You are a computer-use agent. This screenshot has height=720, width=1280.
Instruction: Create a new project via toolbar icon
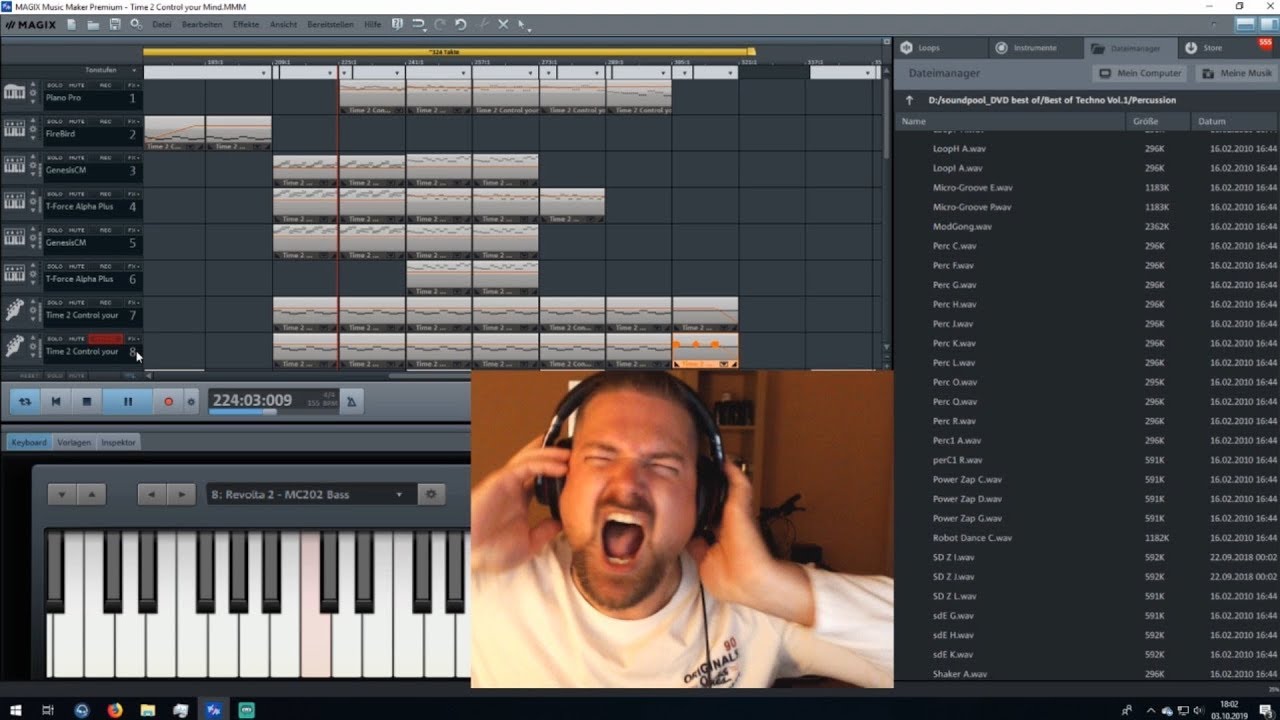(72, 24)
